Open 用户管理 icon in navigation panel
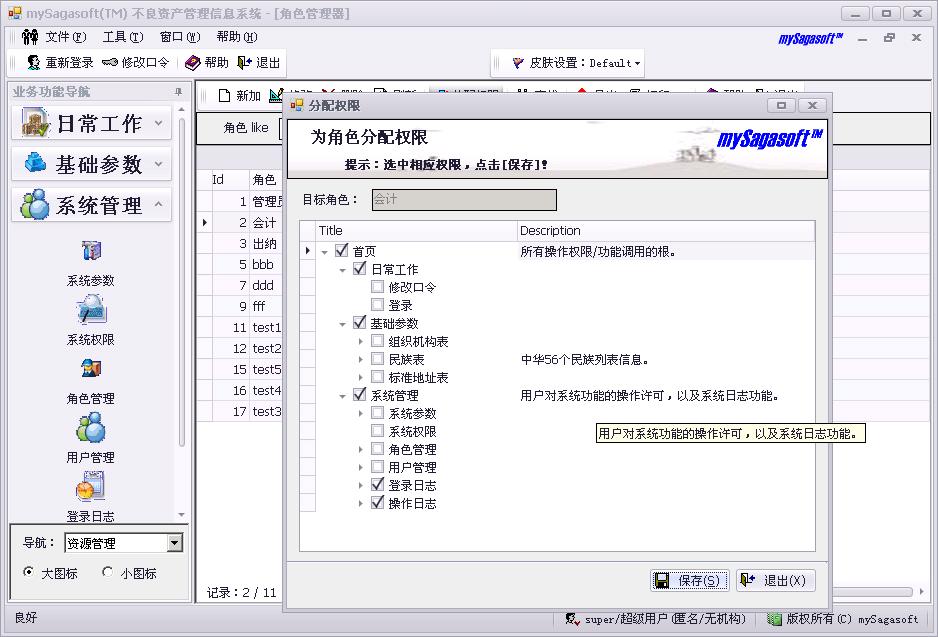The width and height of the screenshot is (938, 637). click(91, 428)
